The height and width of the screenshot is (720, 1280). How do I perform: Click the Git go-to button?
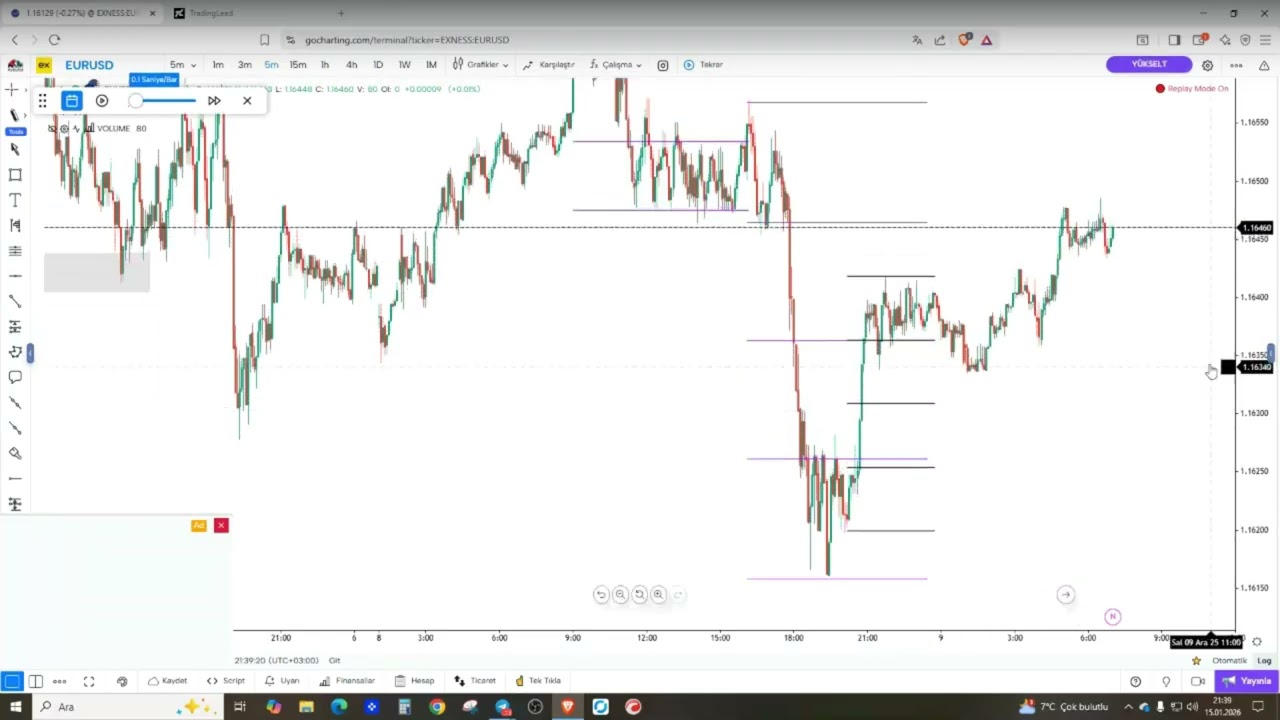335,660
